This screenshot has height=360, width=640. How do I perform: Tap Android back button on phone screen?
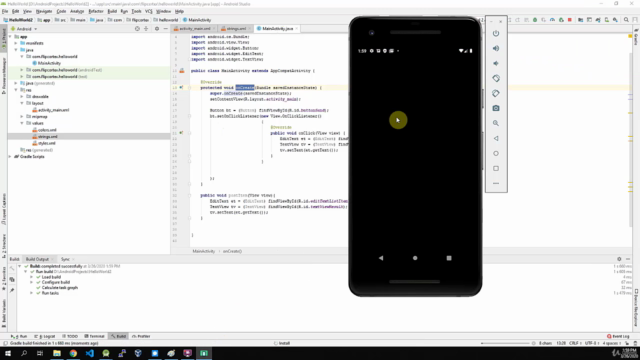(381, 258)
